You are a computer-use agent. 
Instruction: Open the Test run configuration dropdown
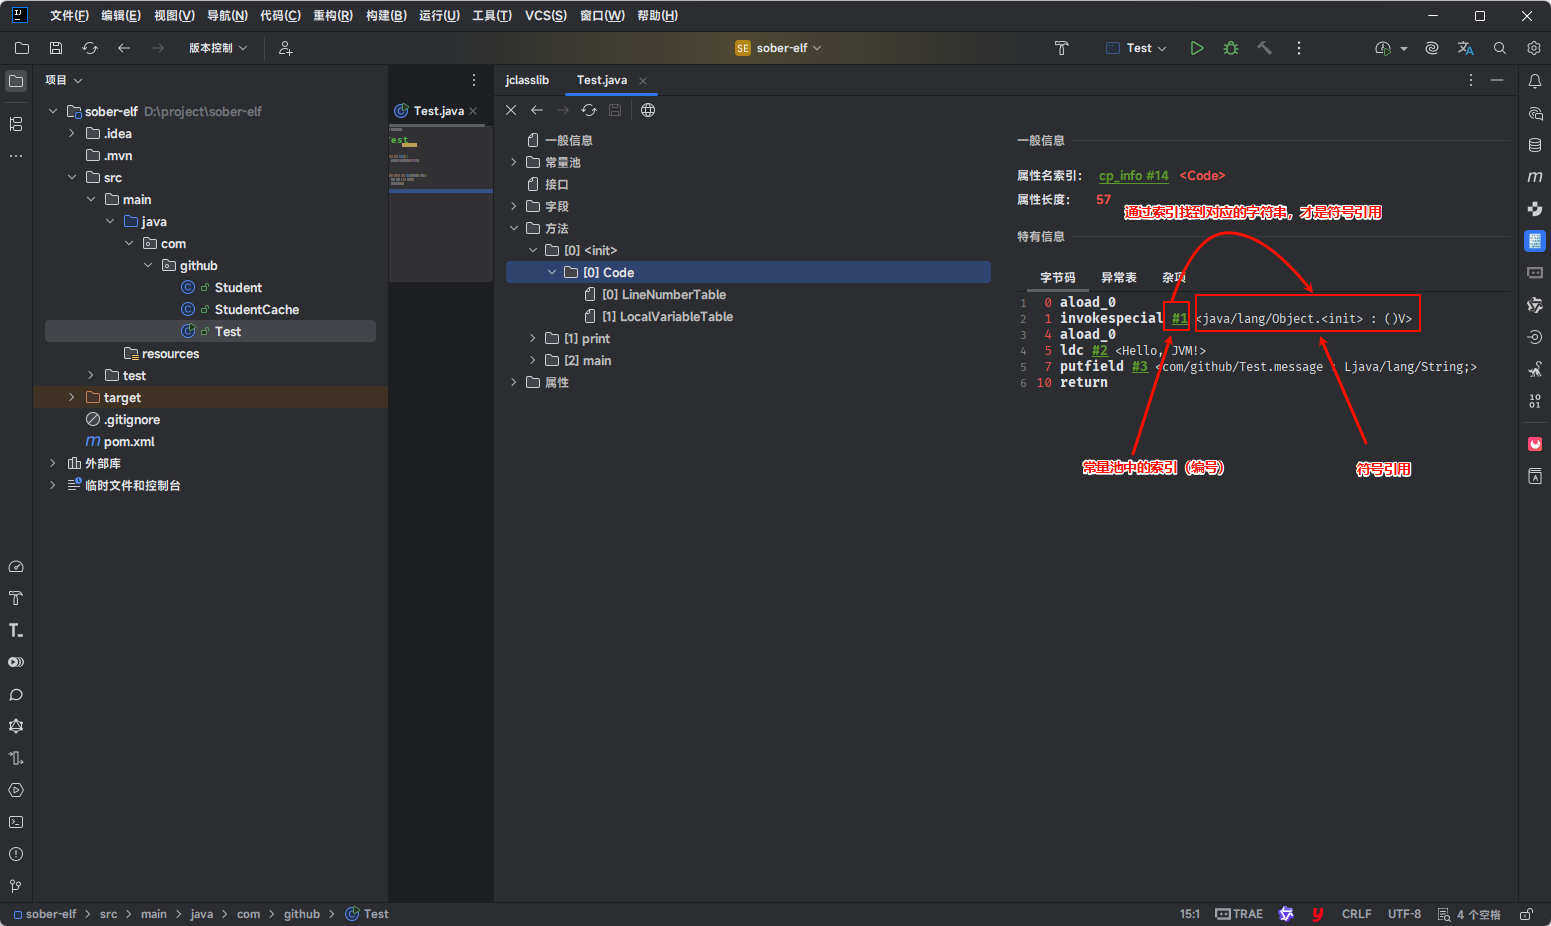pyautogui.click(x=1137, y=48)
